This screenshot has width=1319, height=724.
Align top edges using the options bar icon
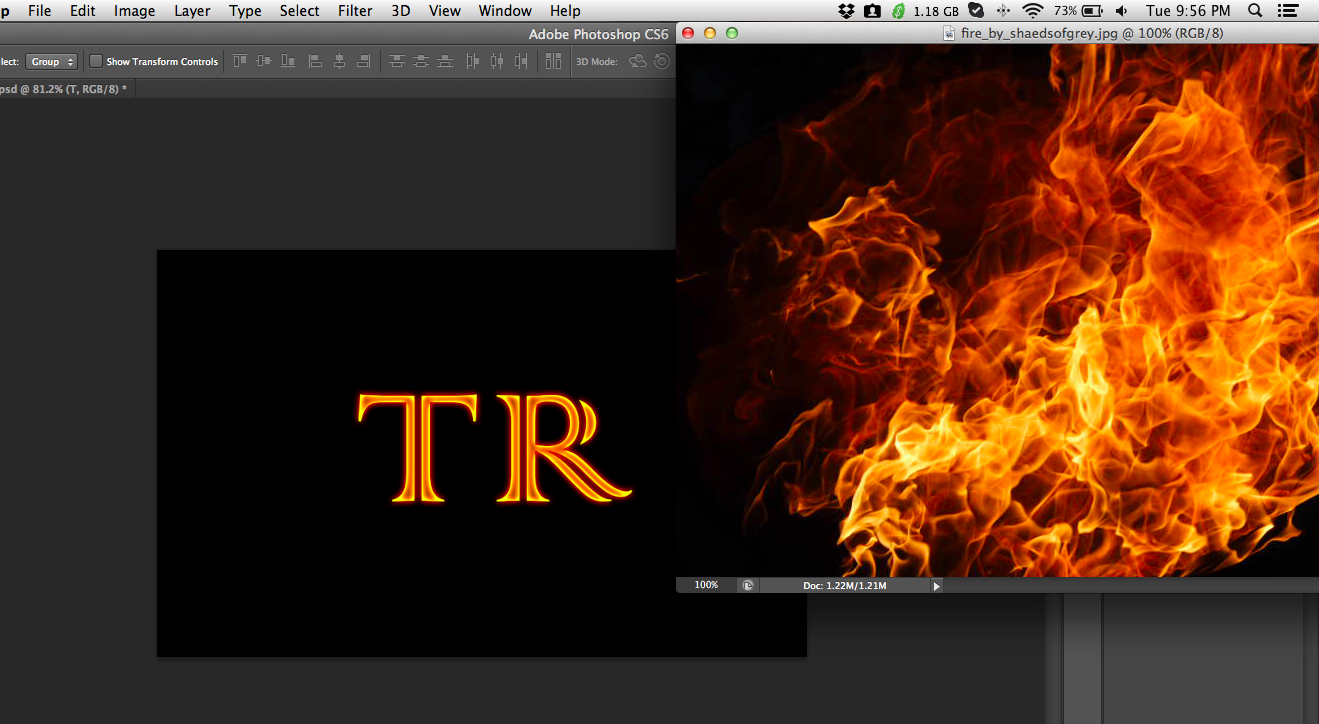tap(239, 61)
